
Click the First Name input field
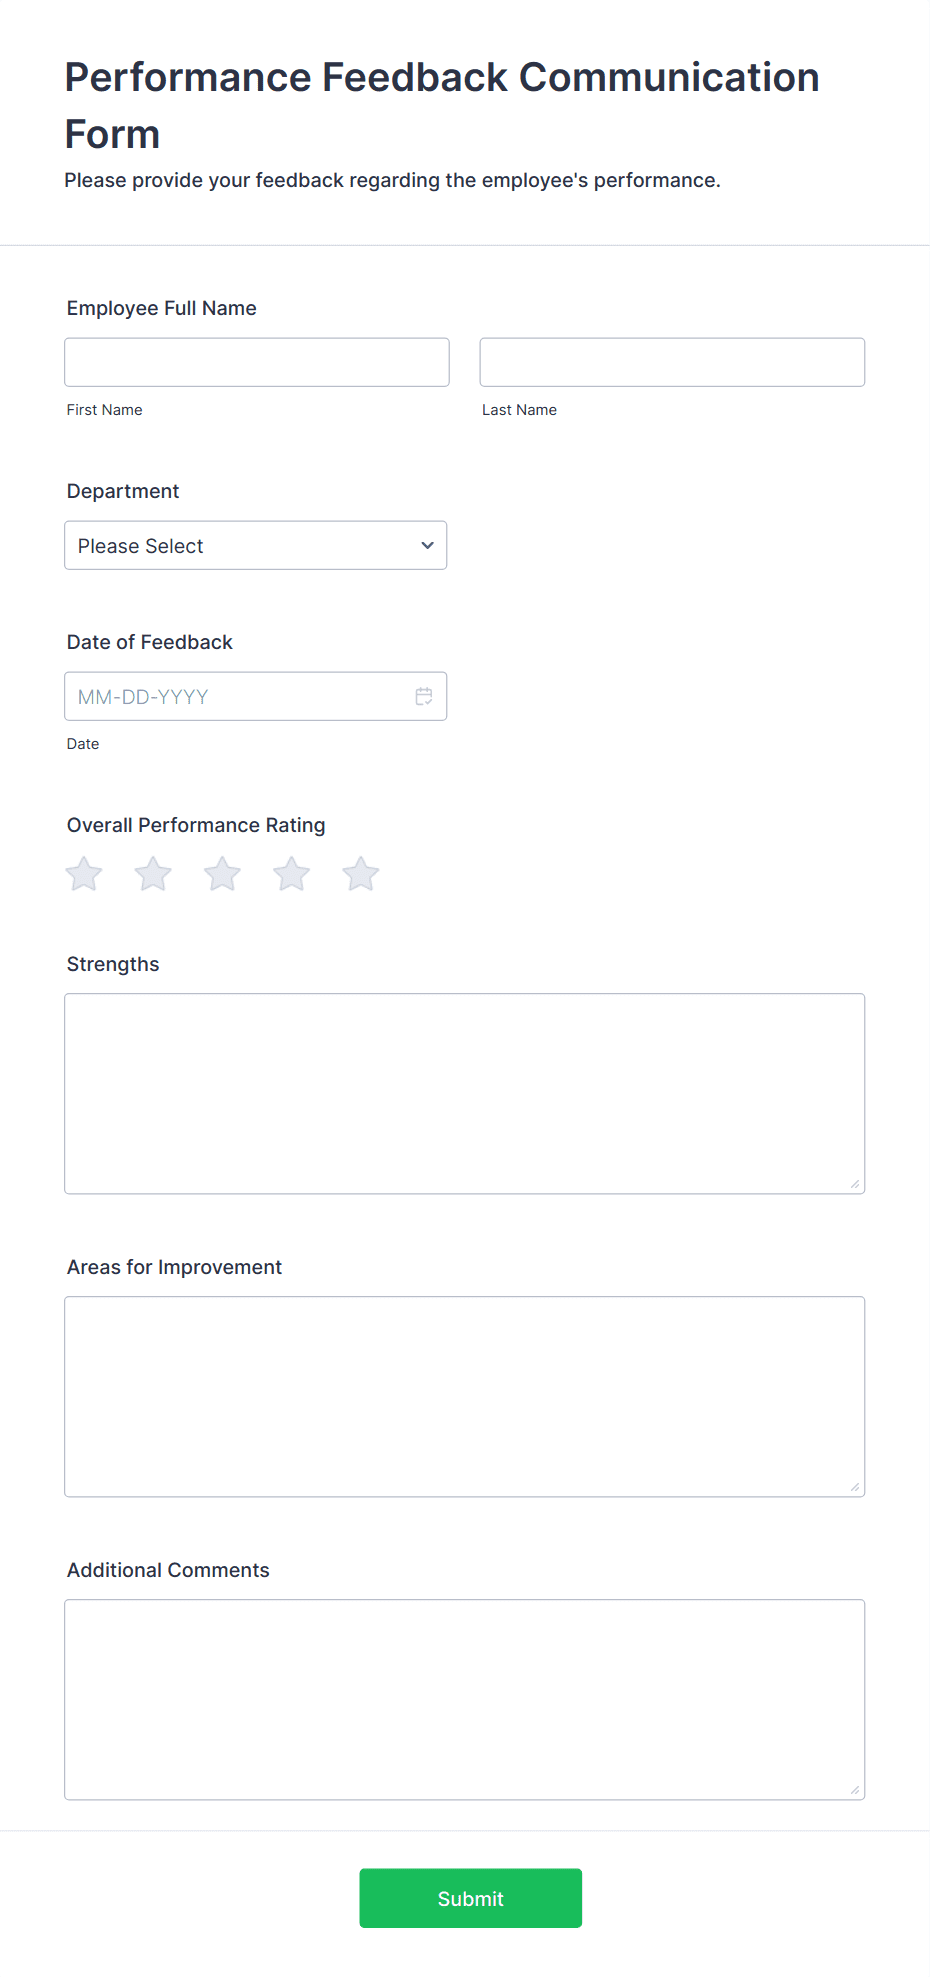pos(257,362)
